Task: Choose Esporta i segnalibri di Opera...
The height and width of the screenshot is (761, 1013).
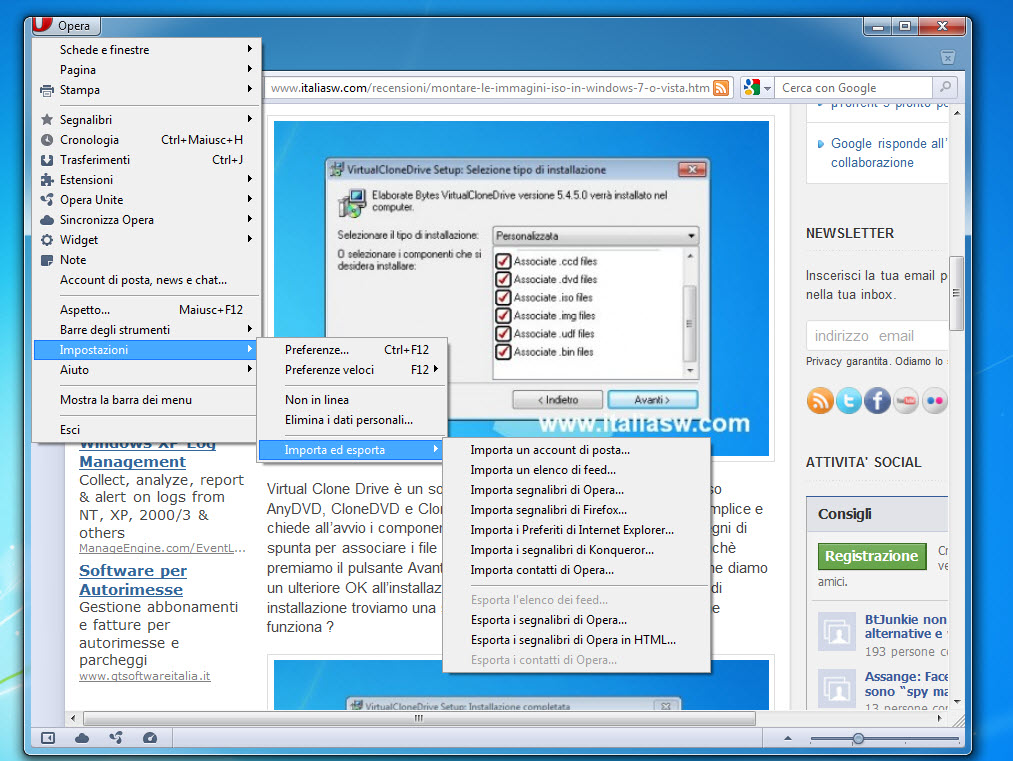Action: (x=576, y=620)
